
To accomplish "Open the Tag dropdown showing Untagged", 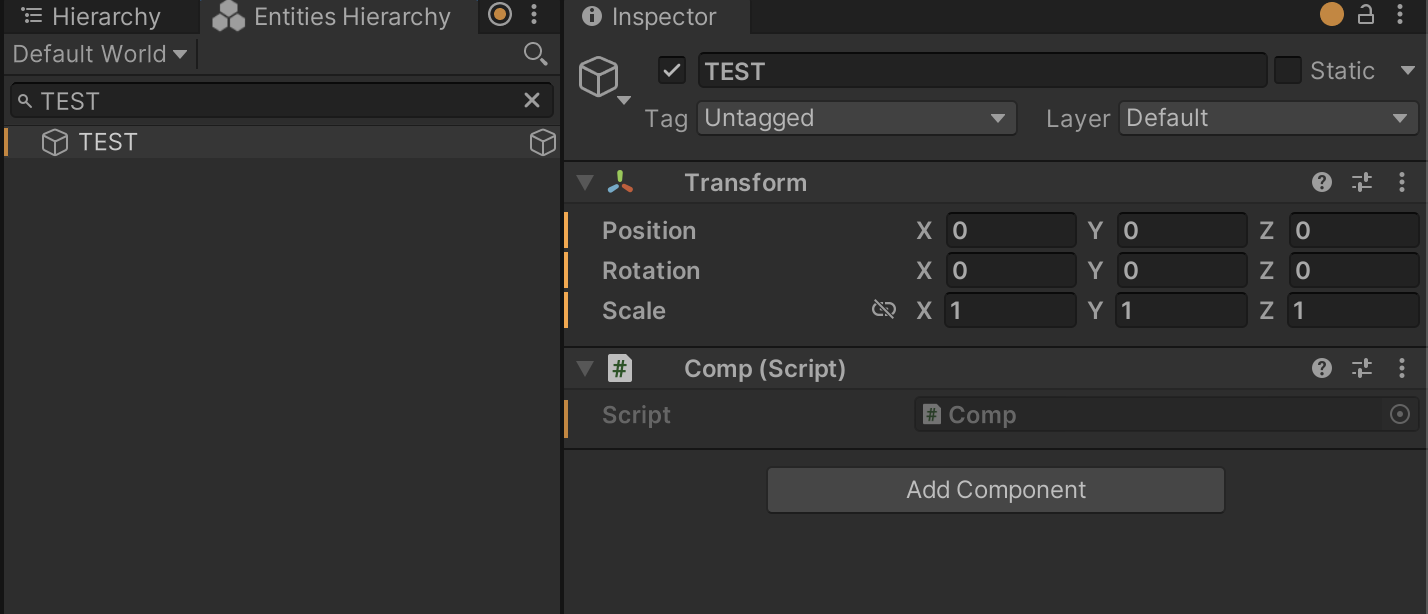I will pos(856,118).
